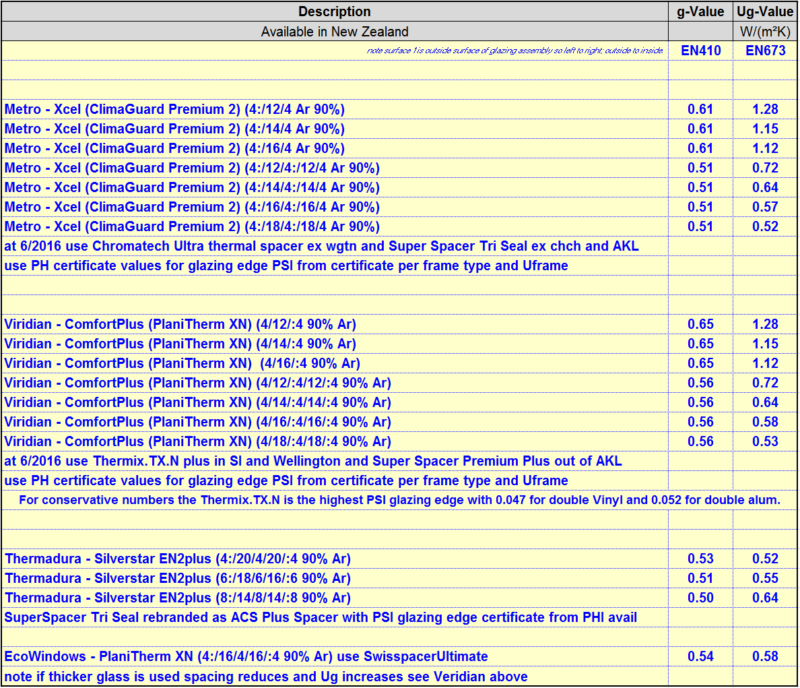This screenshot has height=688, width=800.
Task: Click Ug-Value 0.53 for Viridian 4/18/:4/18/:4
Action: (x=765, y=441)
